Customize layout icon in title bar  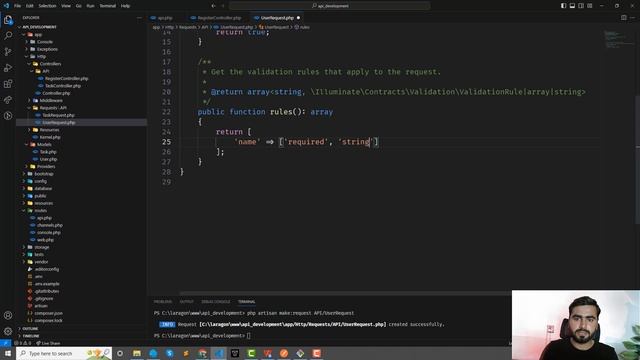click(590, 6)
